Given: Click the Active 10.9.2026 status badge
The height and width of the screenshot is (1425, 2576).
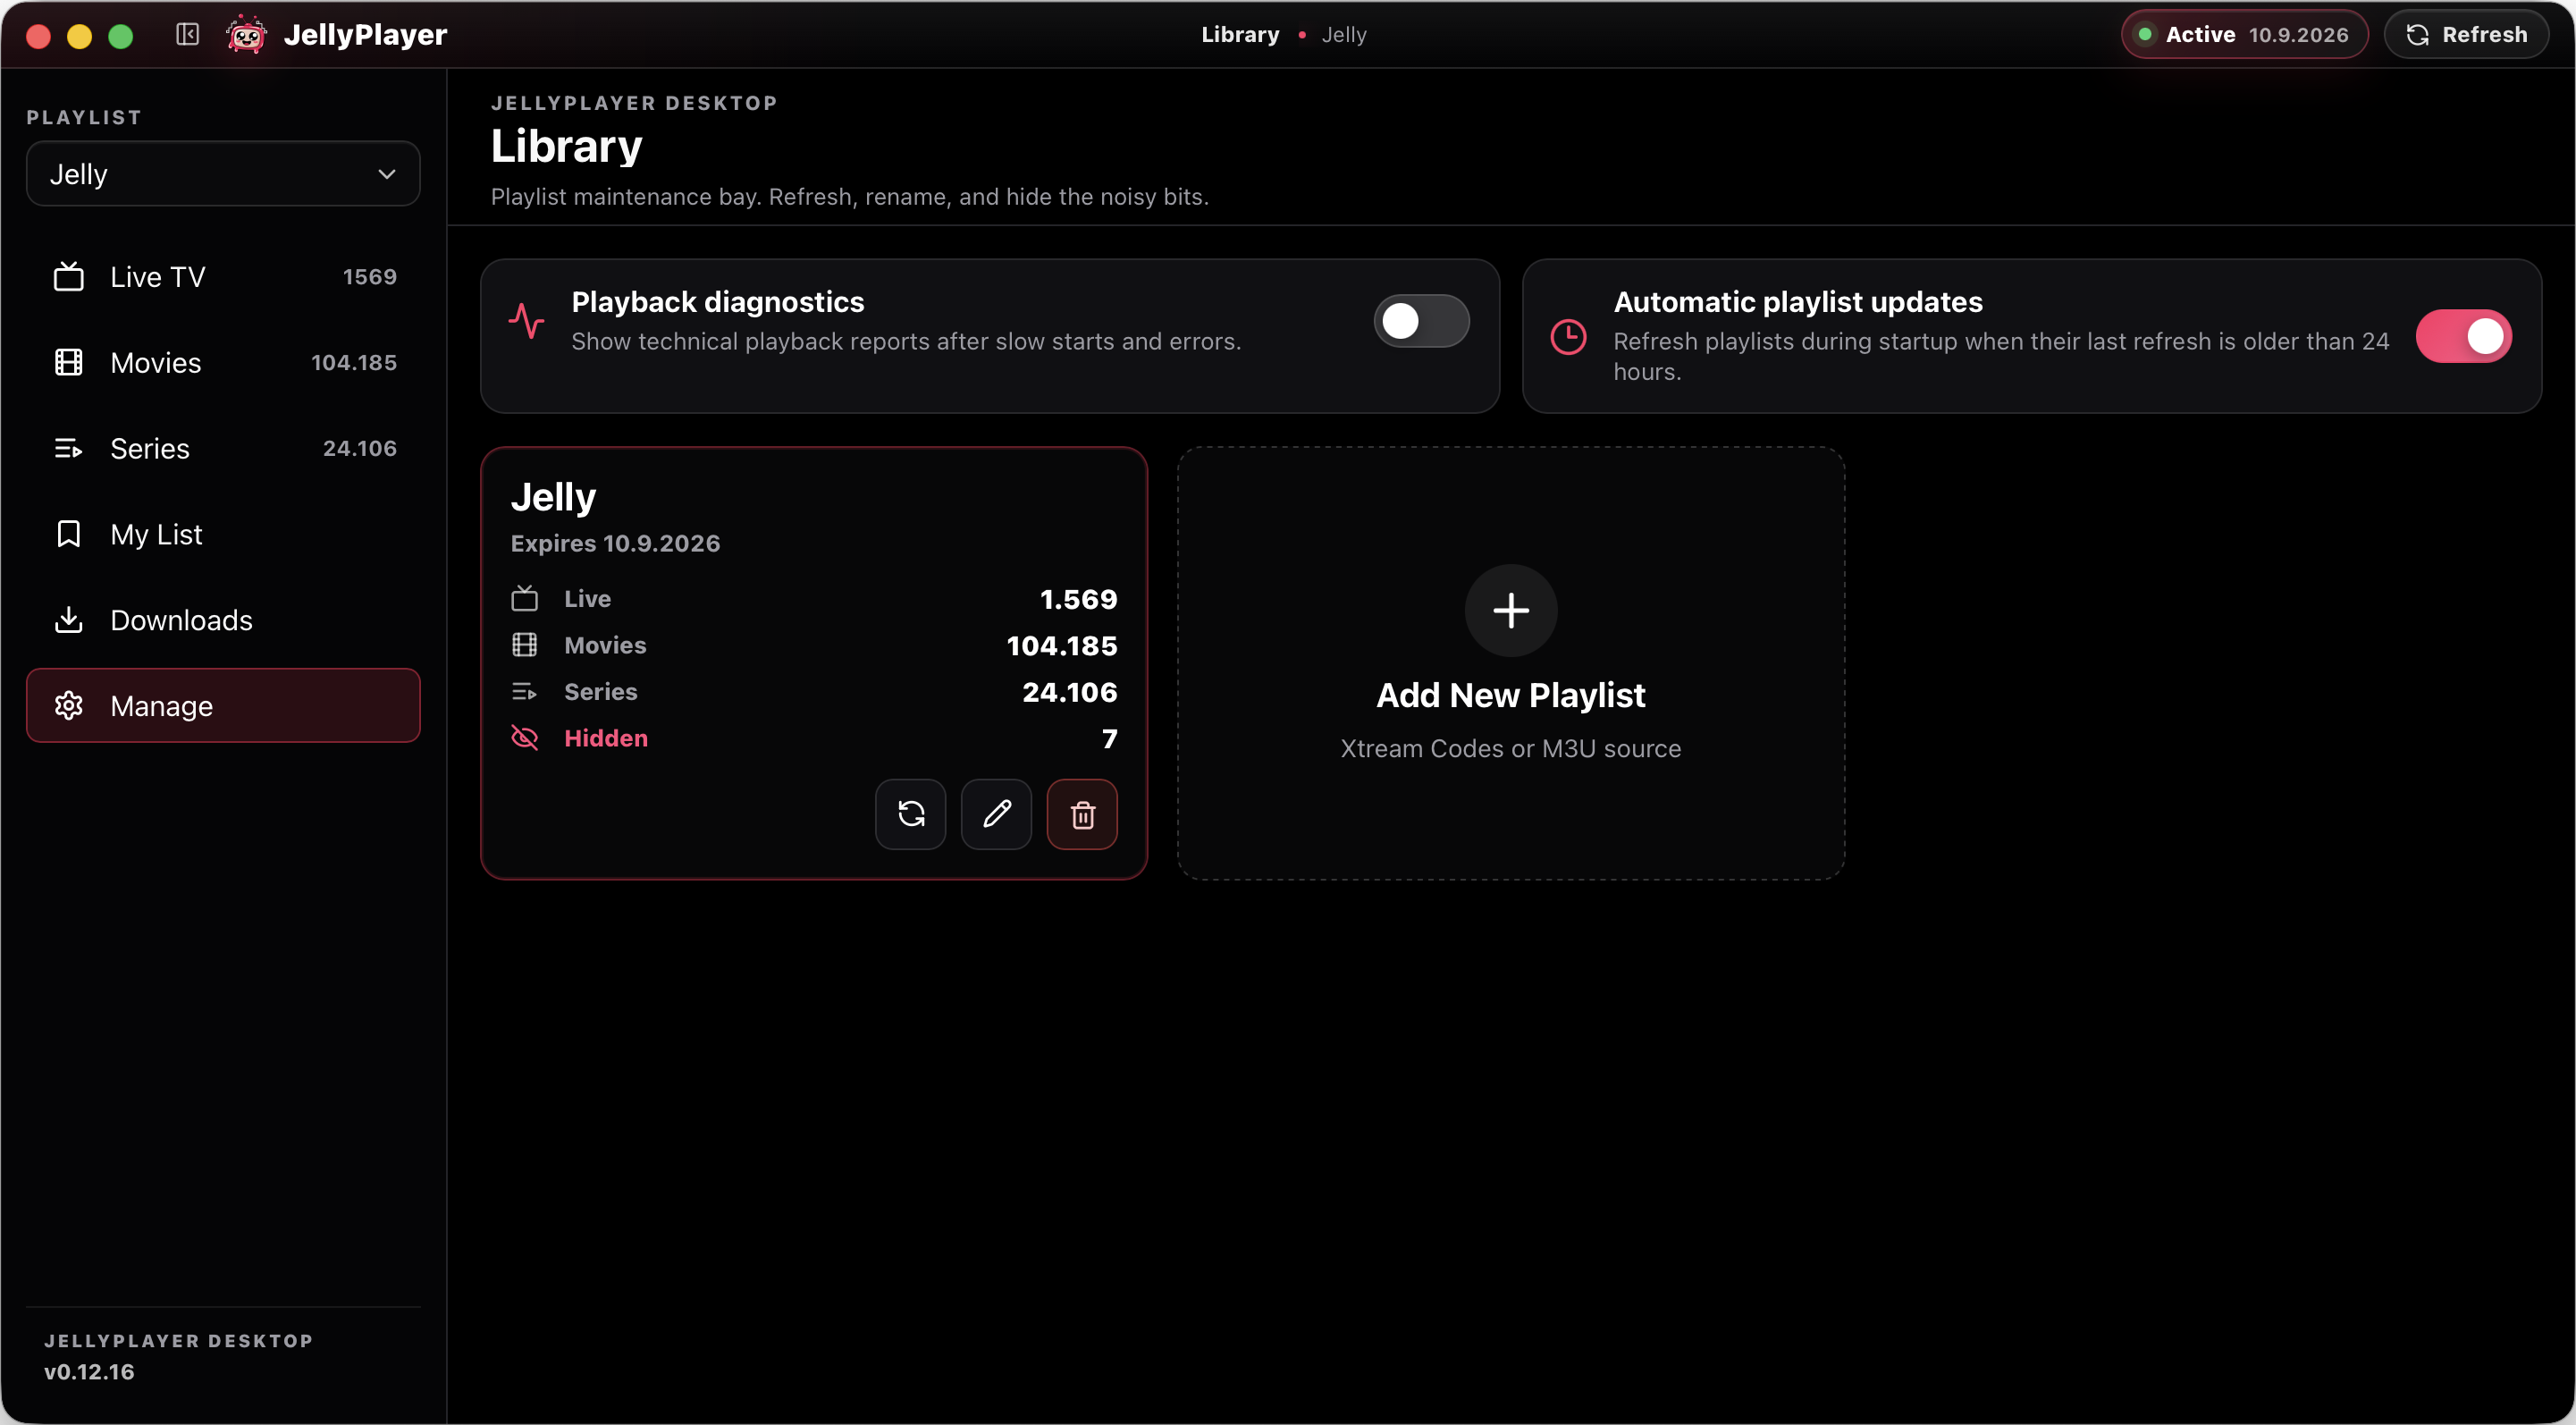Looking at the screenshot, I should tap(2244, 34).
